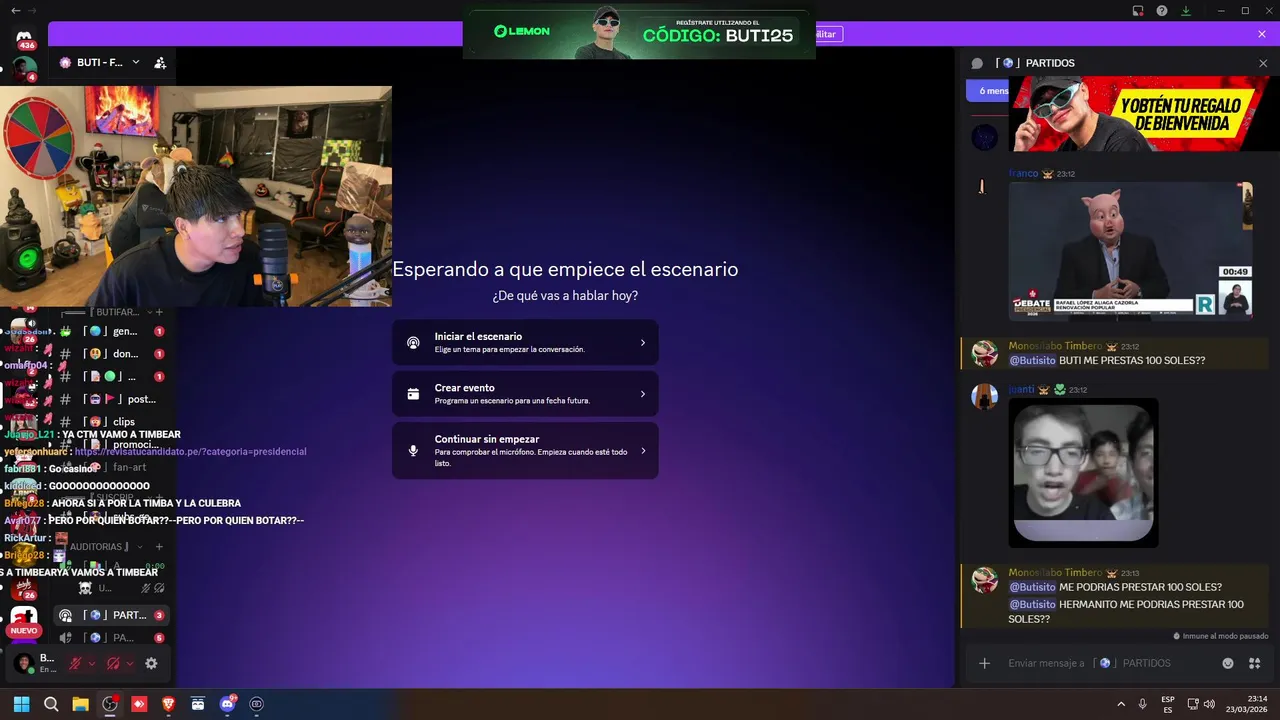The width and height of the screenshot is (1280, 720).
Task: Go back with browser-style back arrow
Action: pyautogui.click(x=15, y=10)
